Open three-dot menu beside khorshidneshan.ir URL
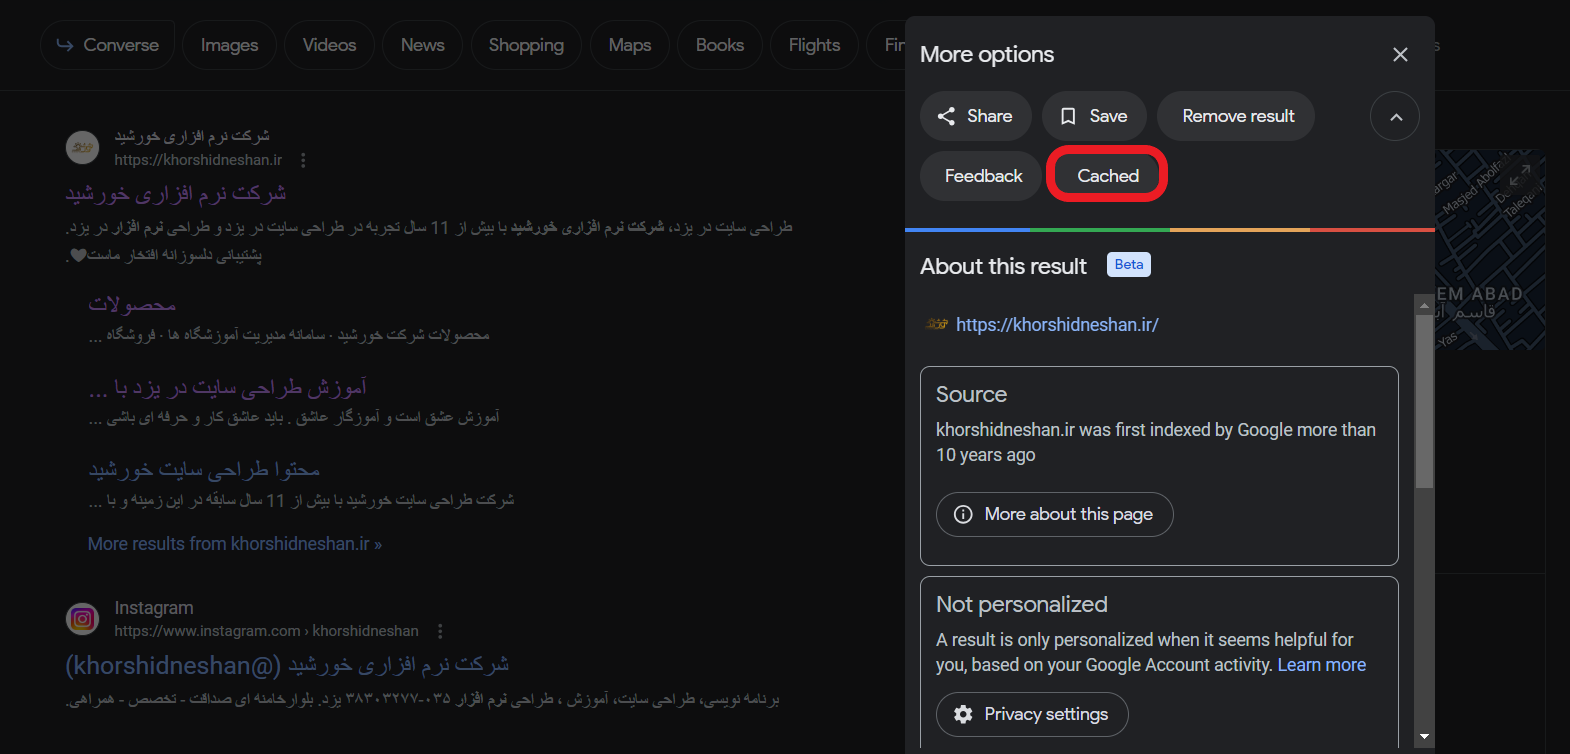Viewport: 1570px width, 754px height. point(303,160)
